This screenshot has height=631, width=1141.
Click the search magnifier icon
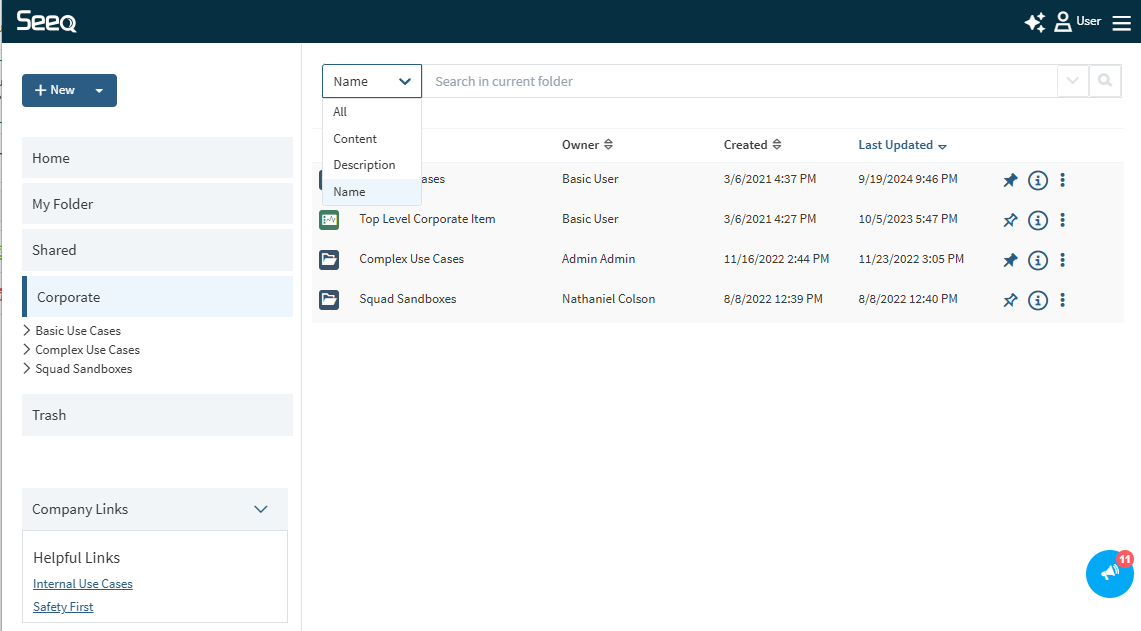tap(1104, 81)
